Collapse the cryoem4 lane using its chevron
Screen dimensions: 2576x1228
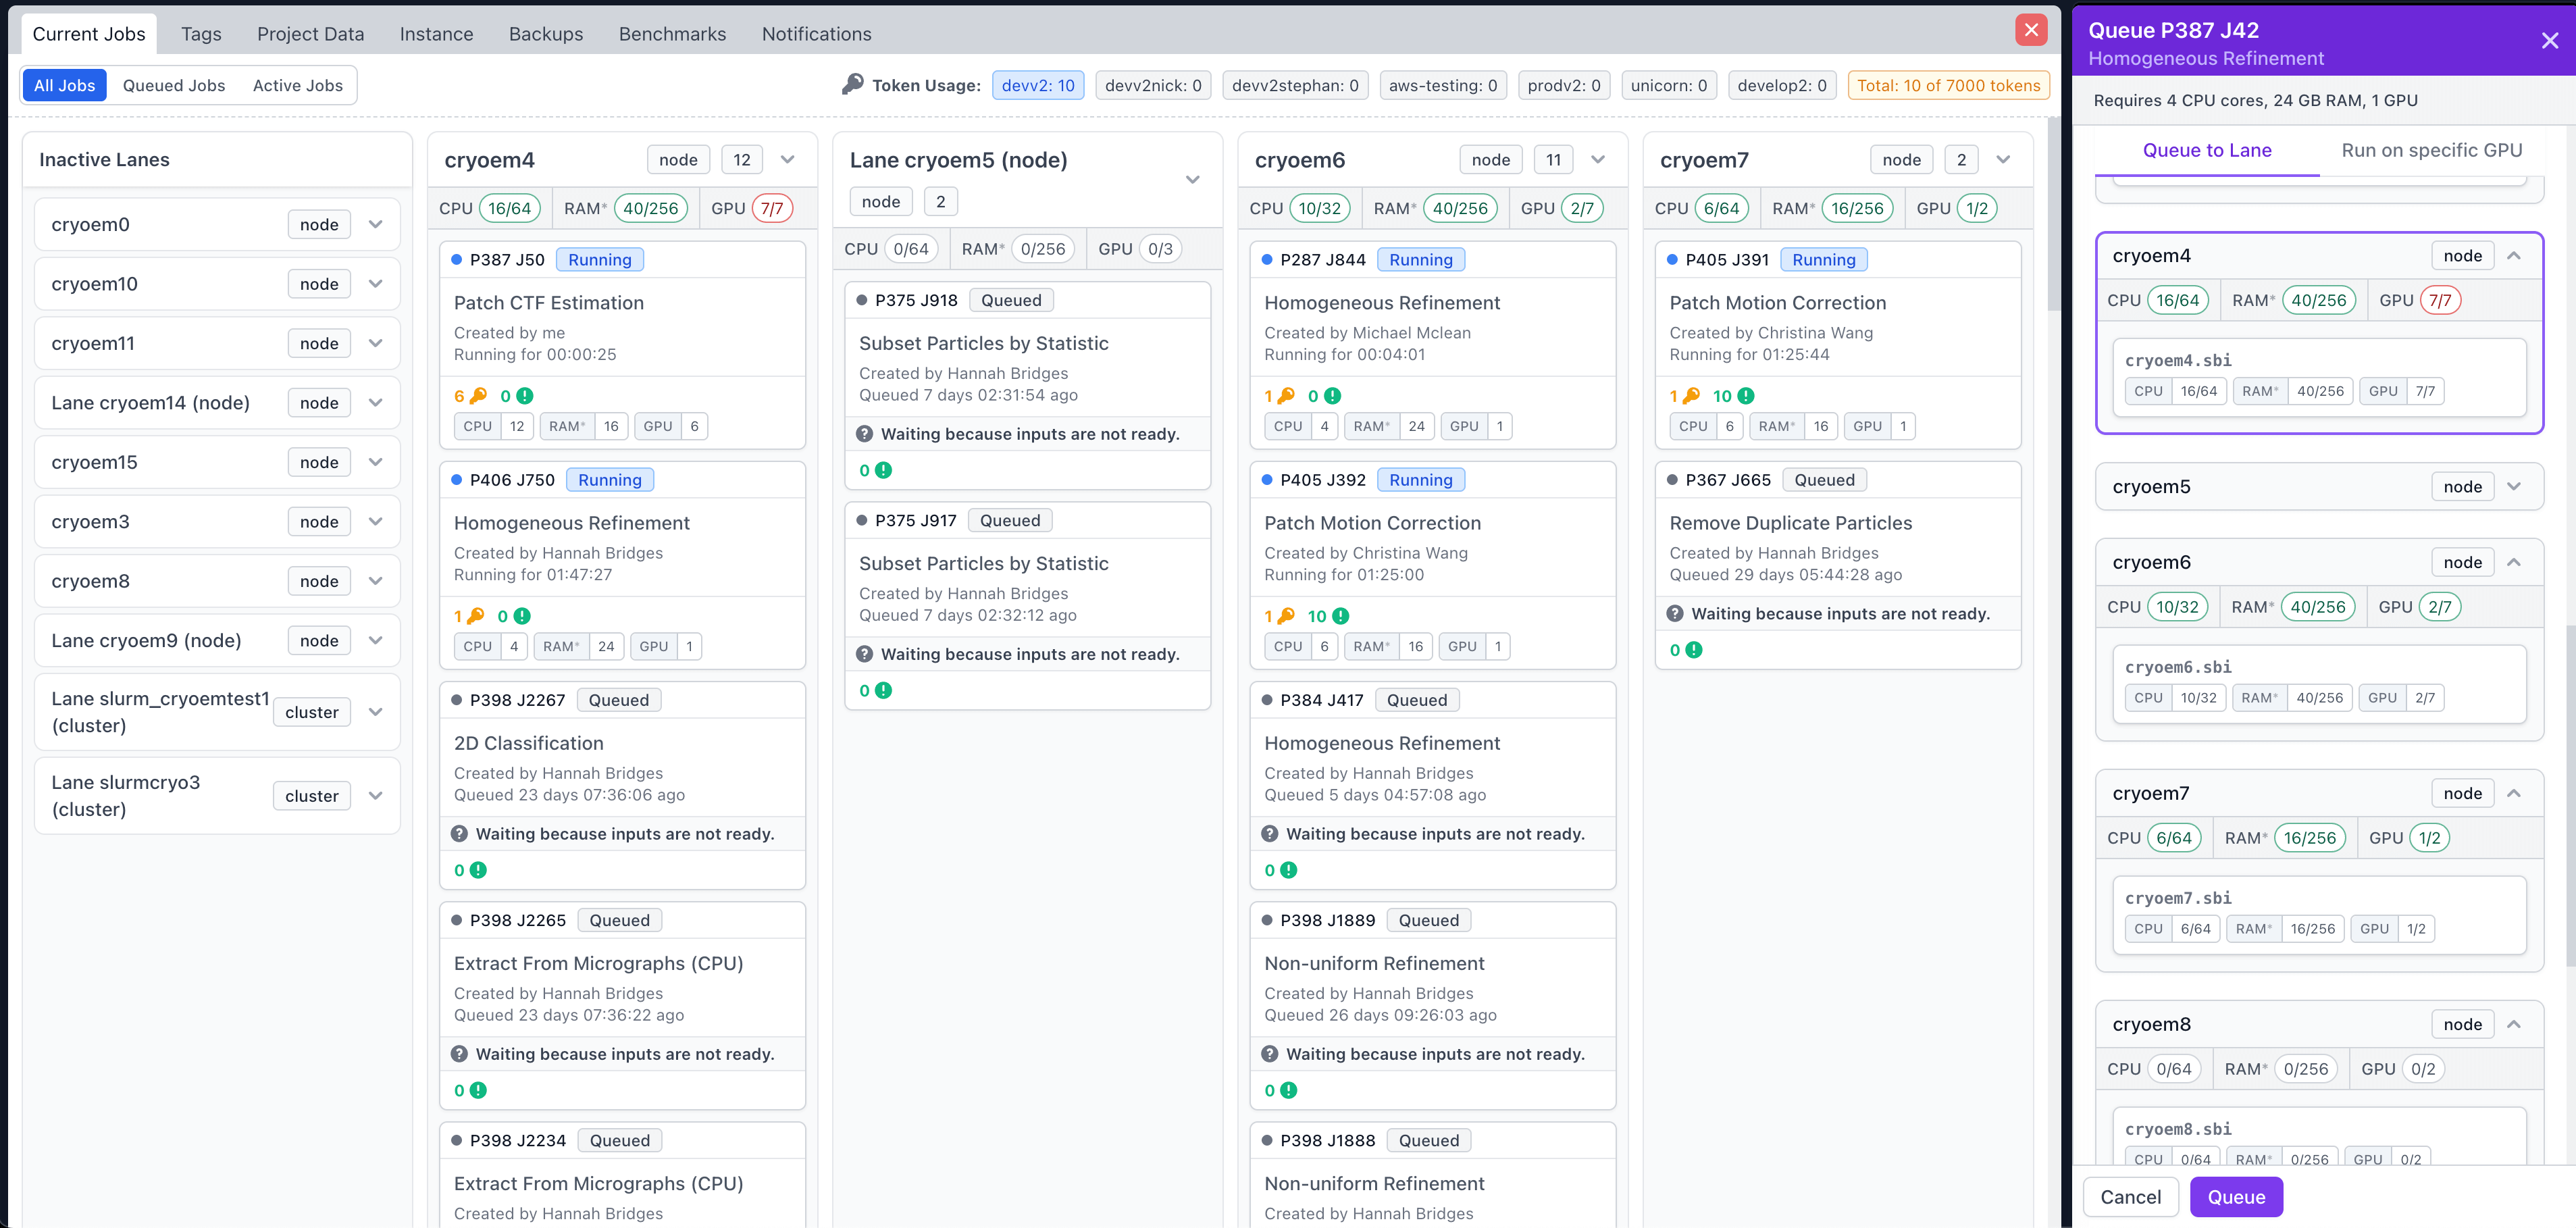[x=788, y=159]
